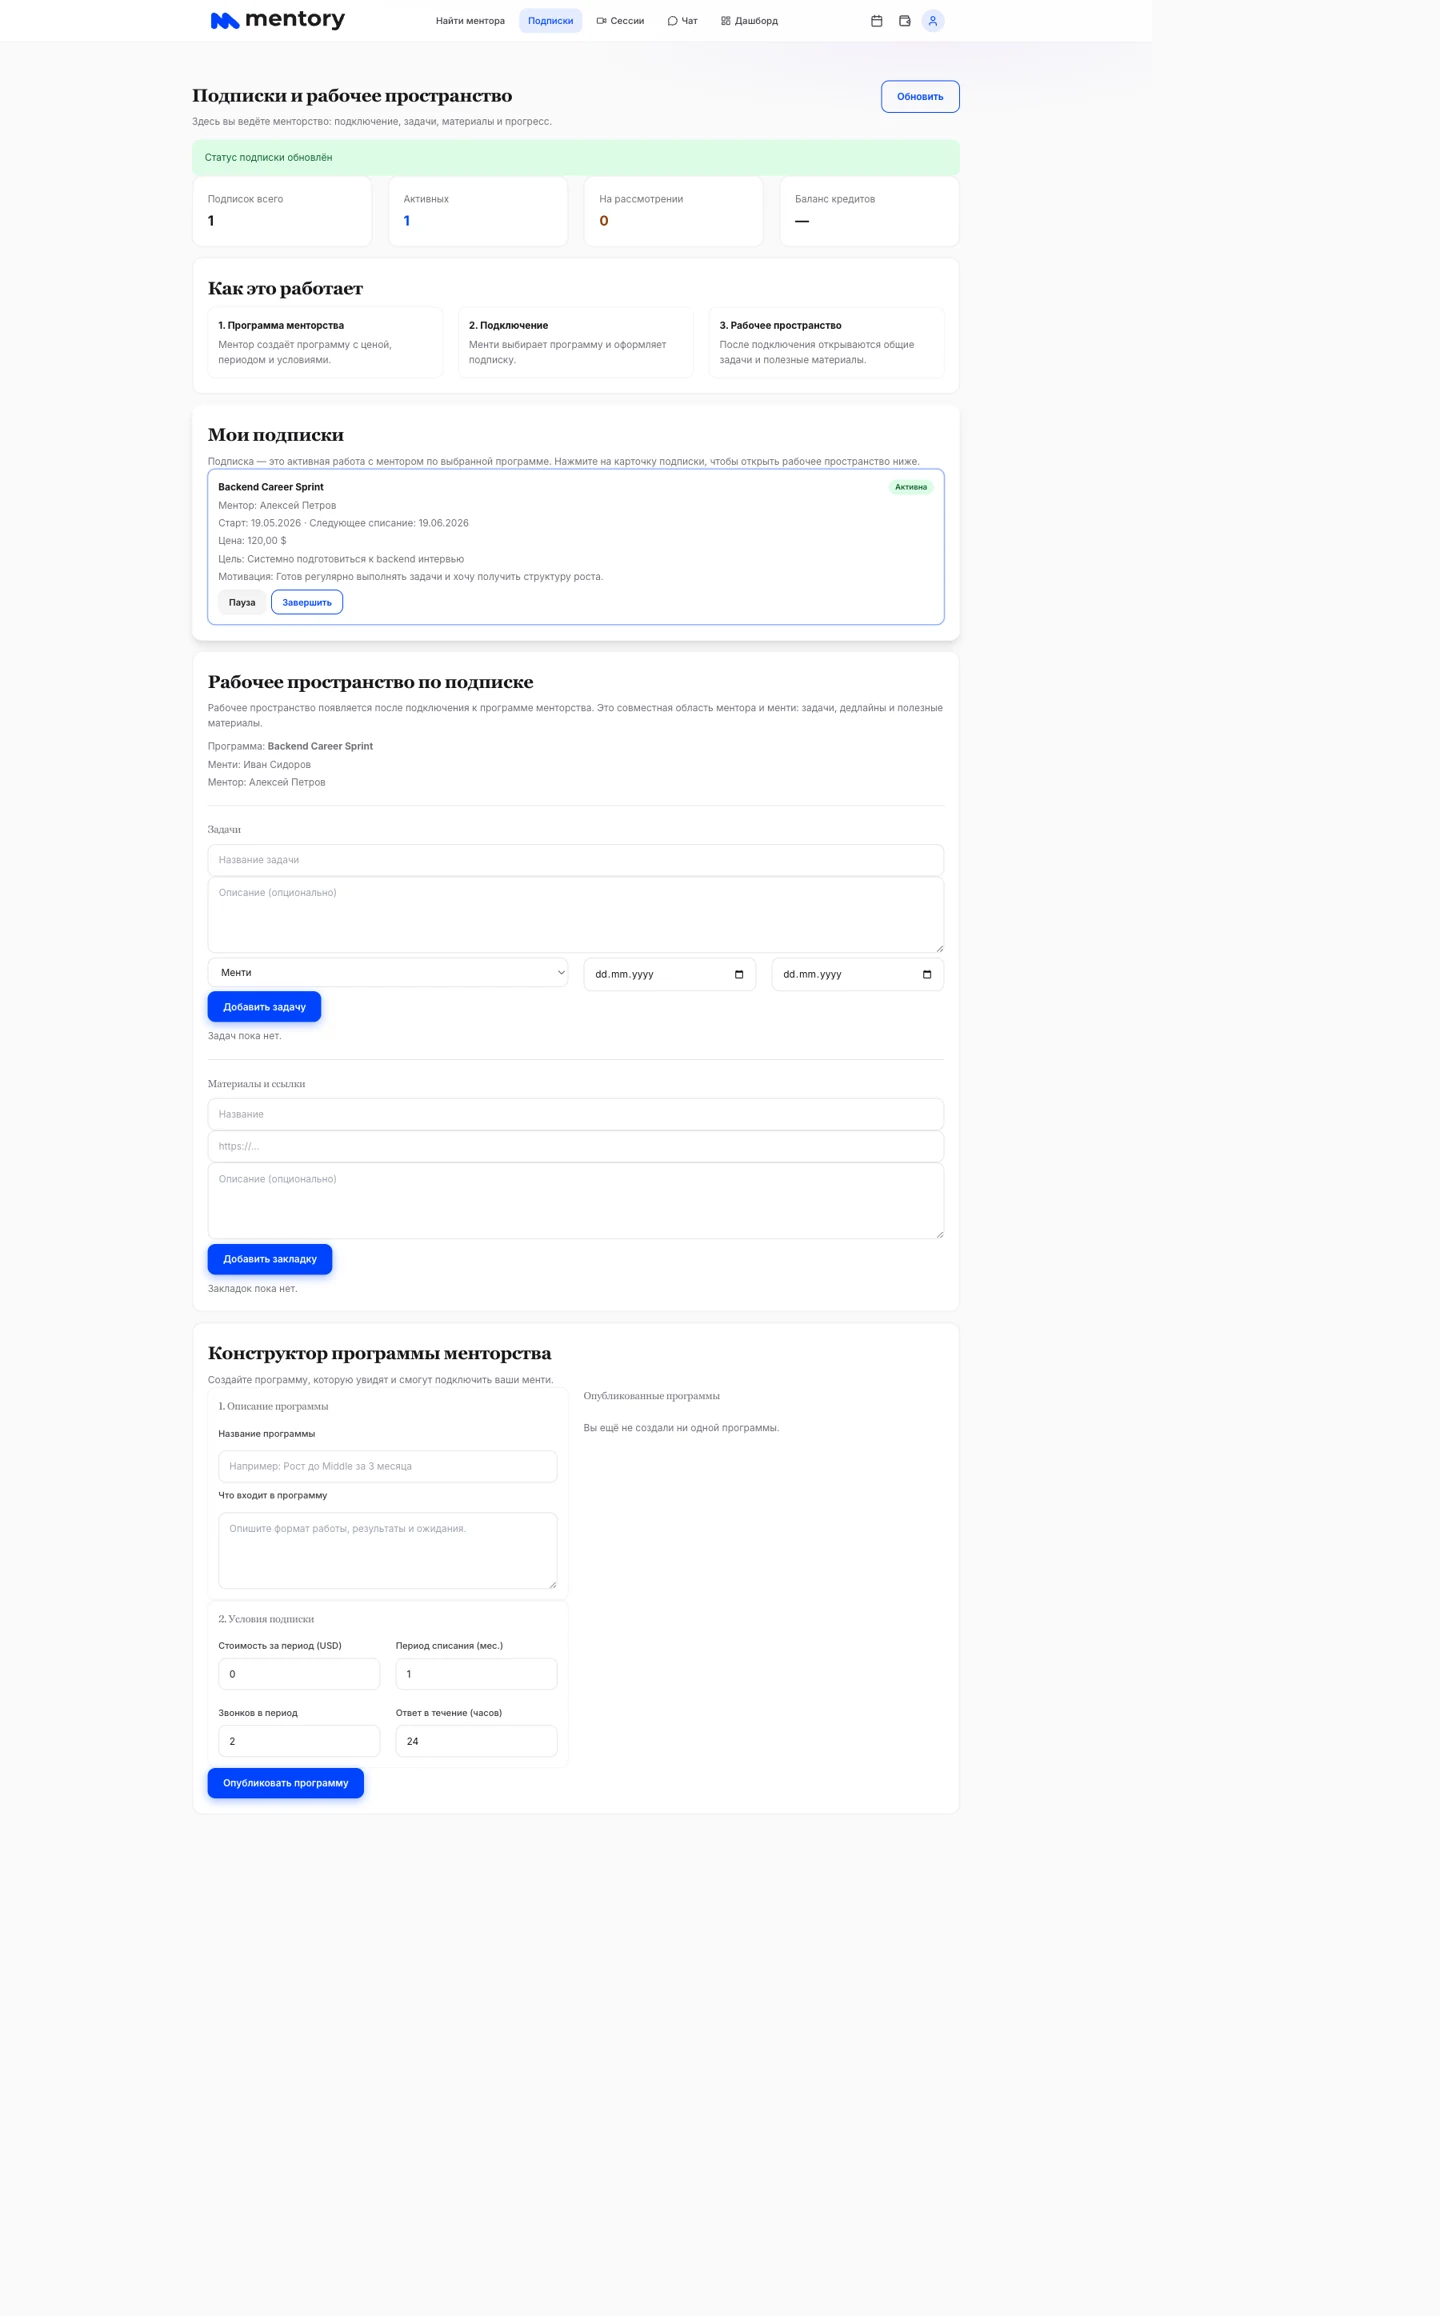Screen dimensions: 1440x2316
Task: Click Опубликовать программу button
Action: coord(286,1783)
